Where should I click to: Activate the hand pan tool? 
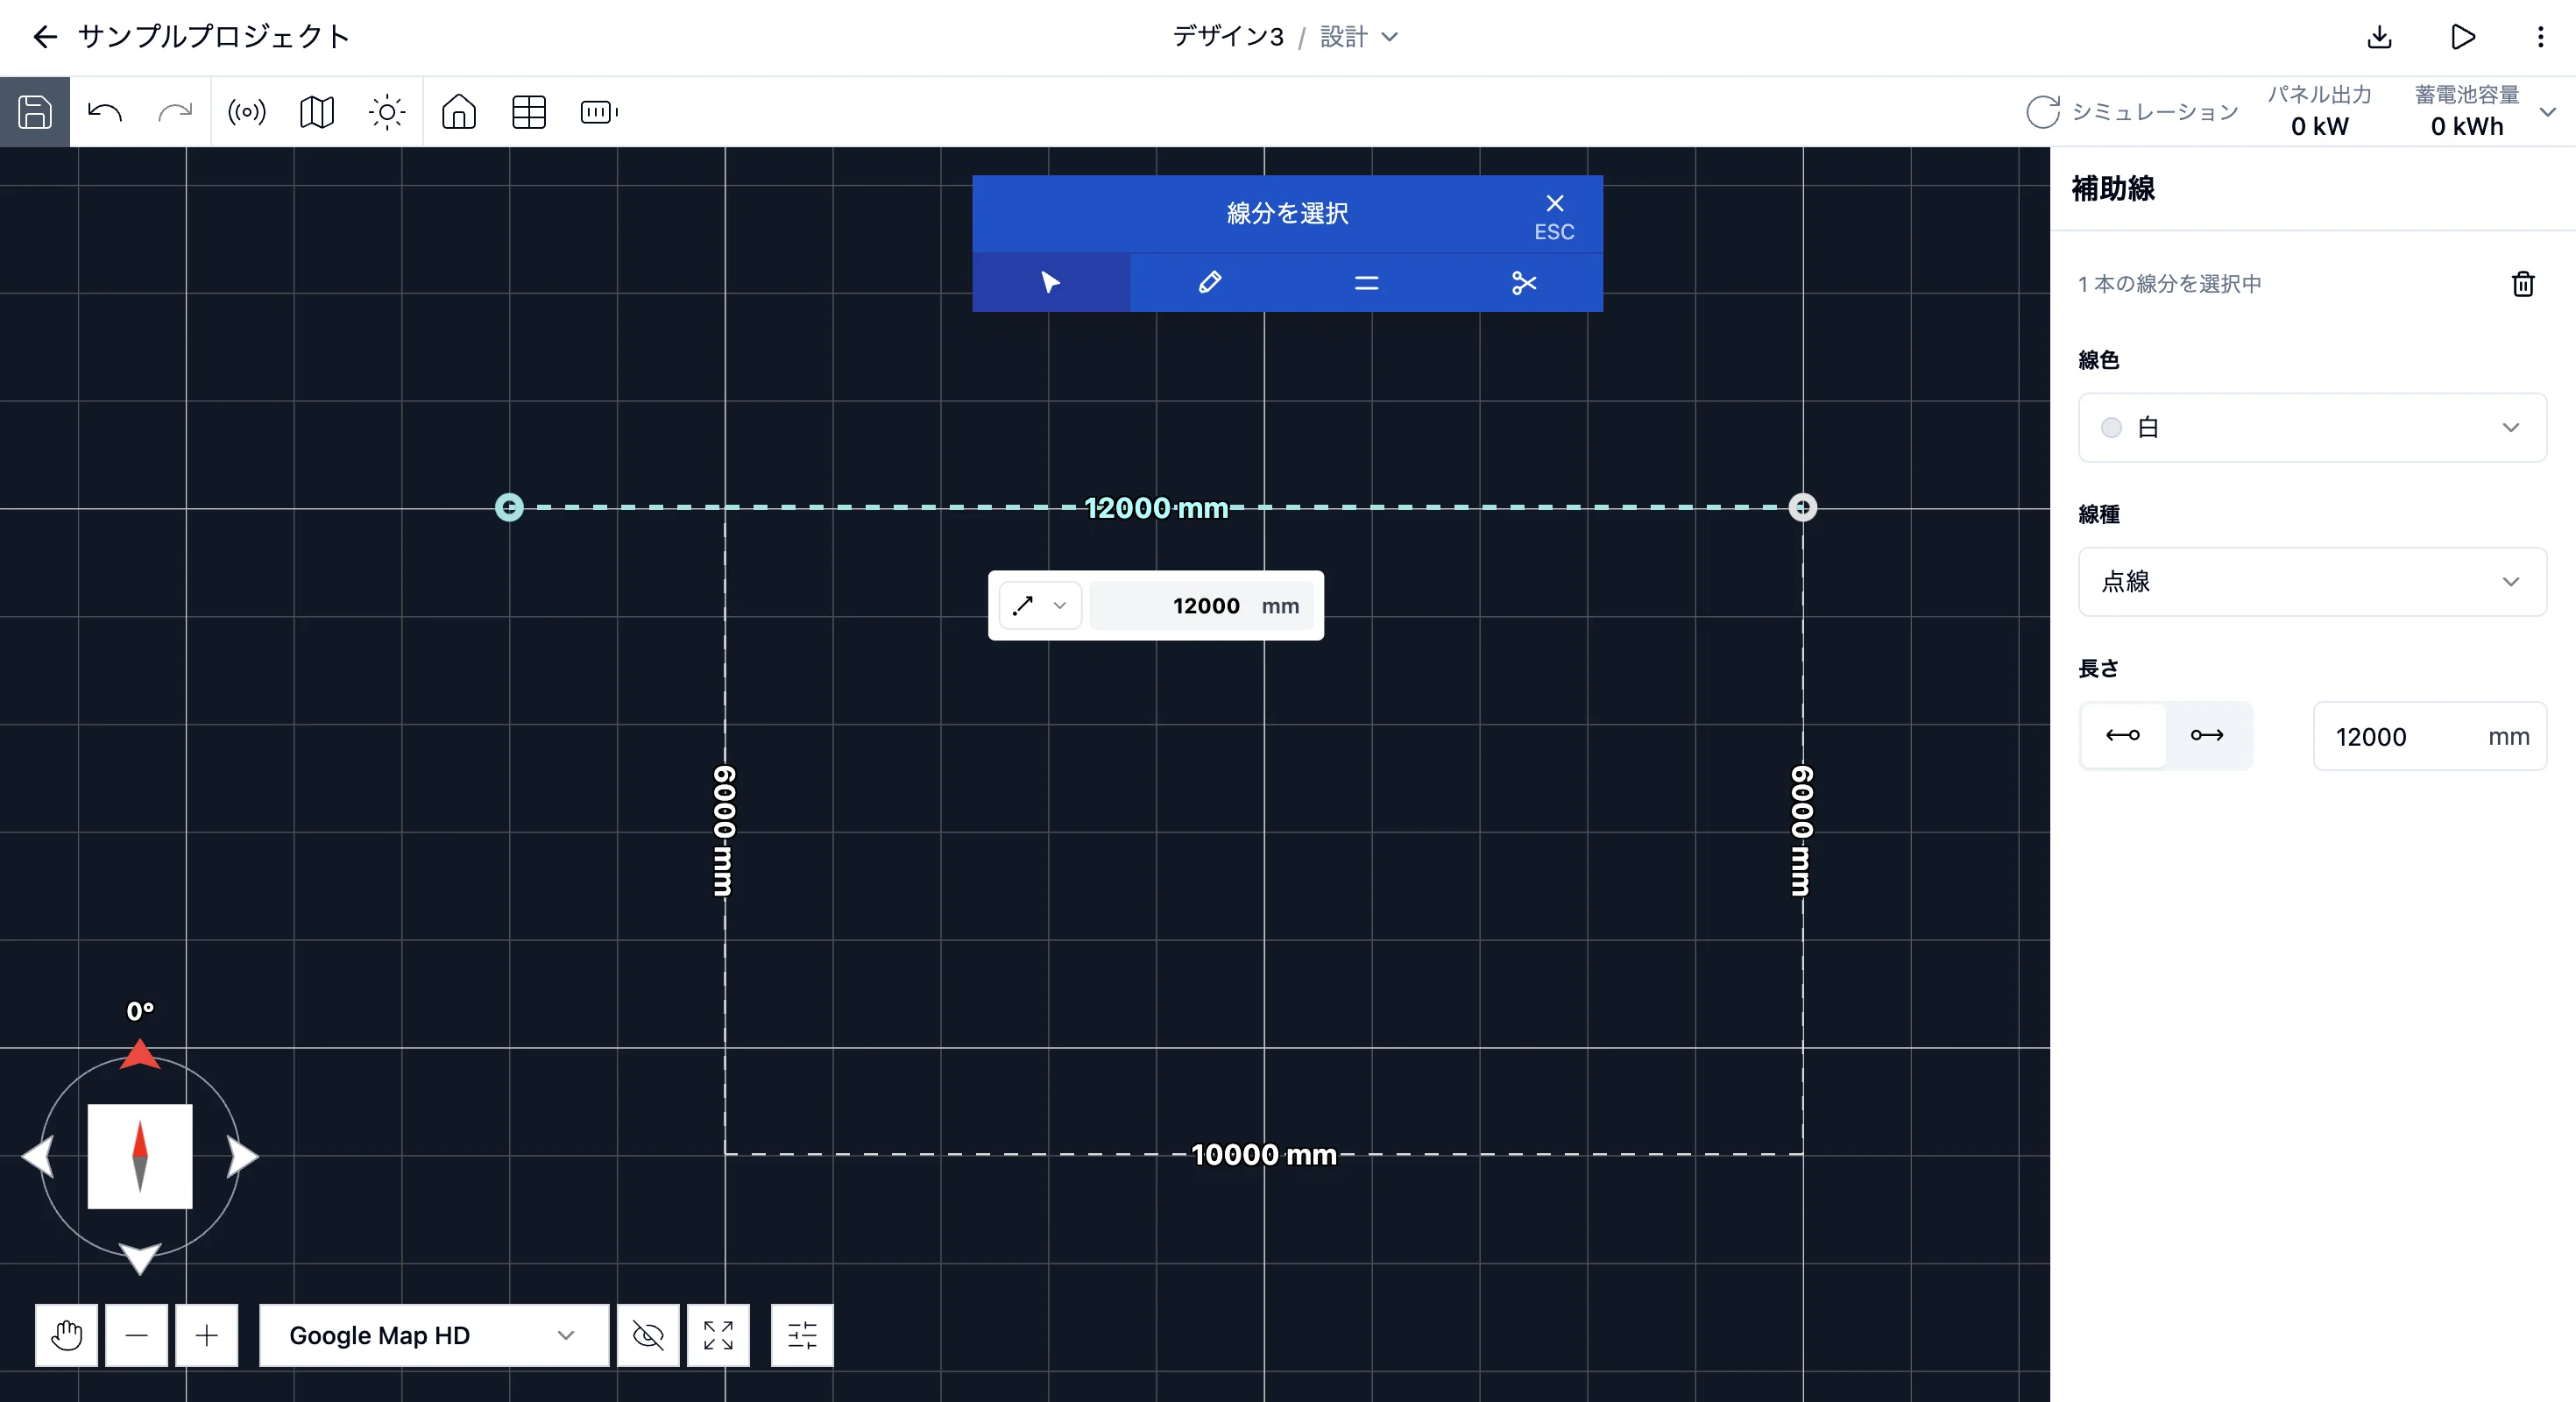point(67,1335)
